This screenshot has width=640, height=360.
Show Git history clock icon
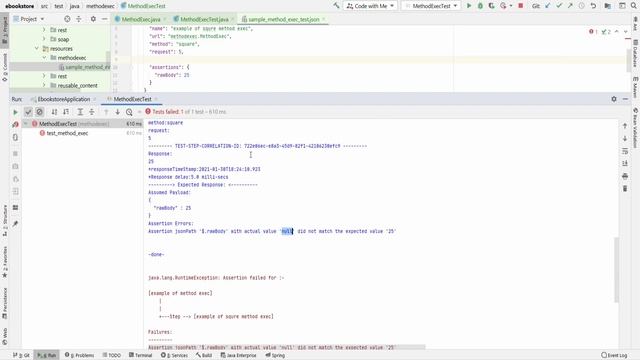[x=582, y=6]
